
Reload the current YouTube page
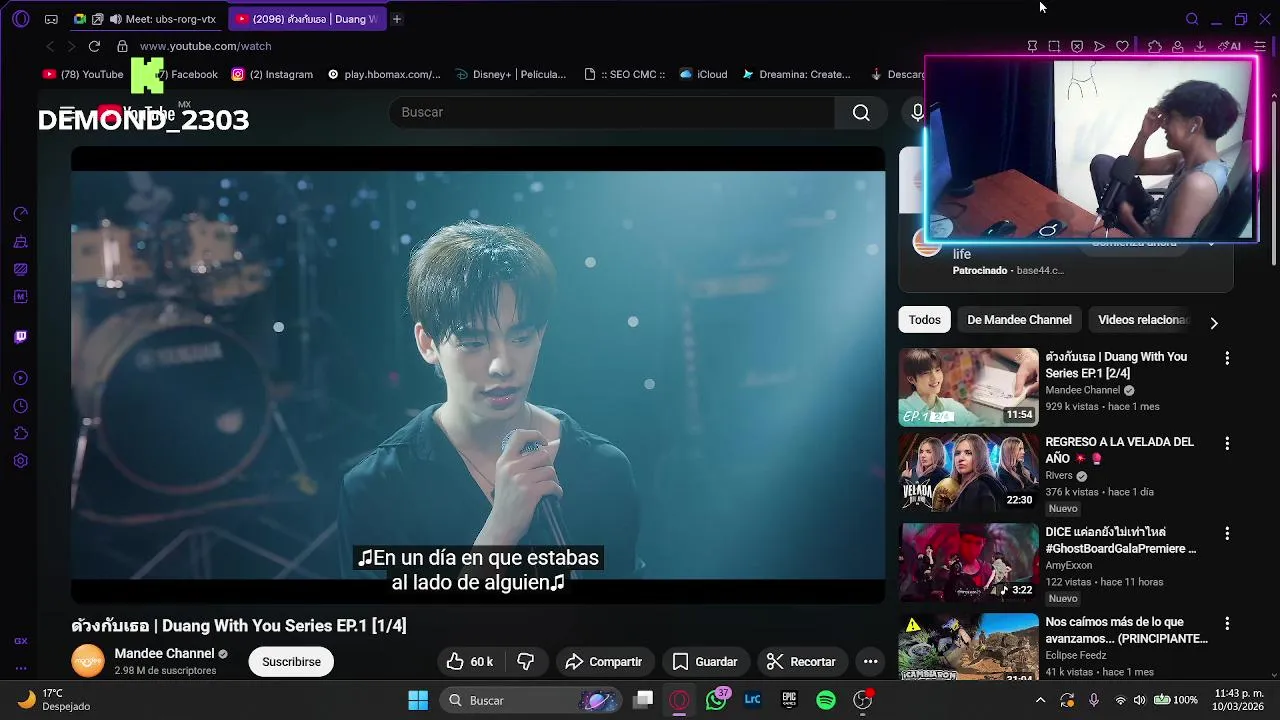(x=94, y=46)
